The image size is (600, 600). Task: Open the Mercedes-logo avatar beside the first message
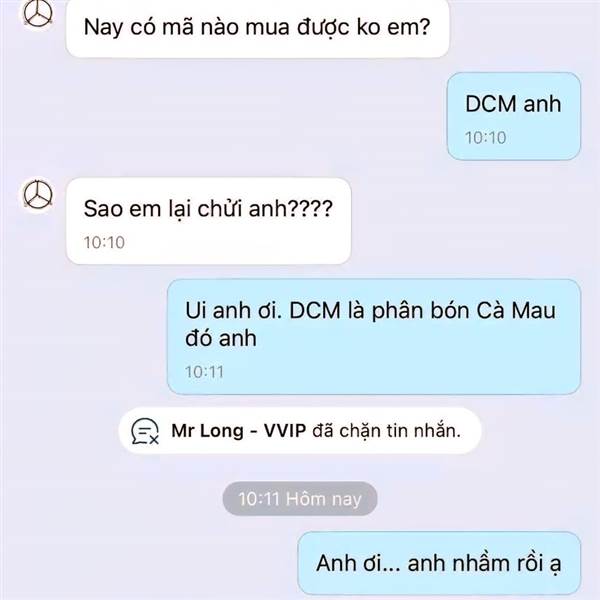coord(37,14)
